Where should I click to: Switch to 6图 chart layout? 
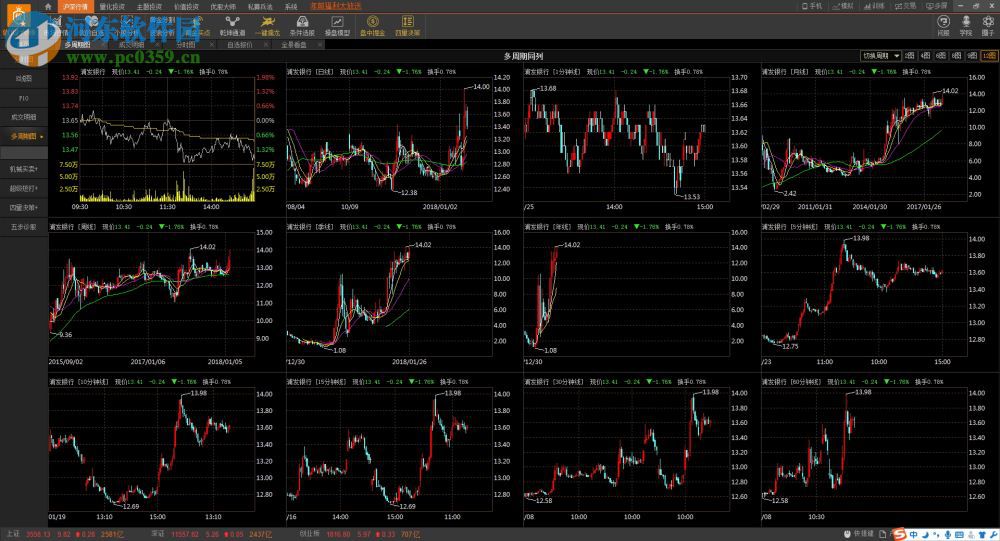coord(941,56)
